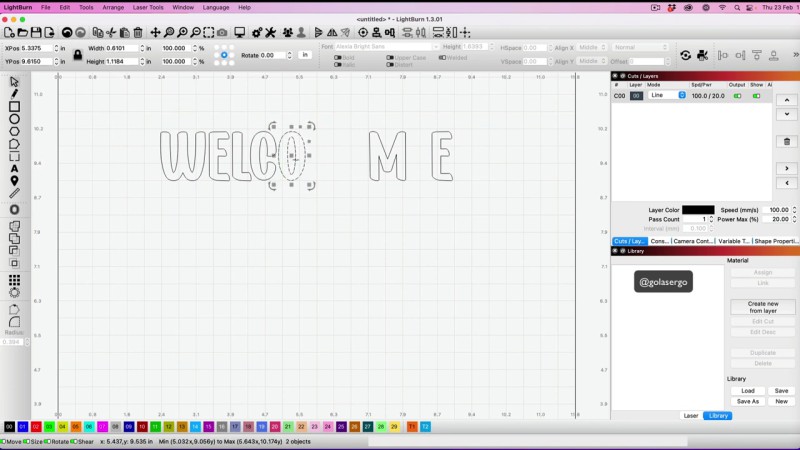800x450 pixels.
Task: Click the Save file icon
Action: click(36, 33)
